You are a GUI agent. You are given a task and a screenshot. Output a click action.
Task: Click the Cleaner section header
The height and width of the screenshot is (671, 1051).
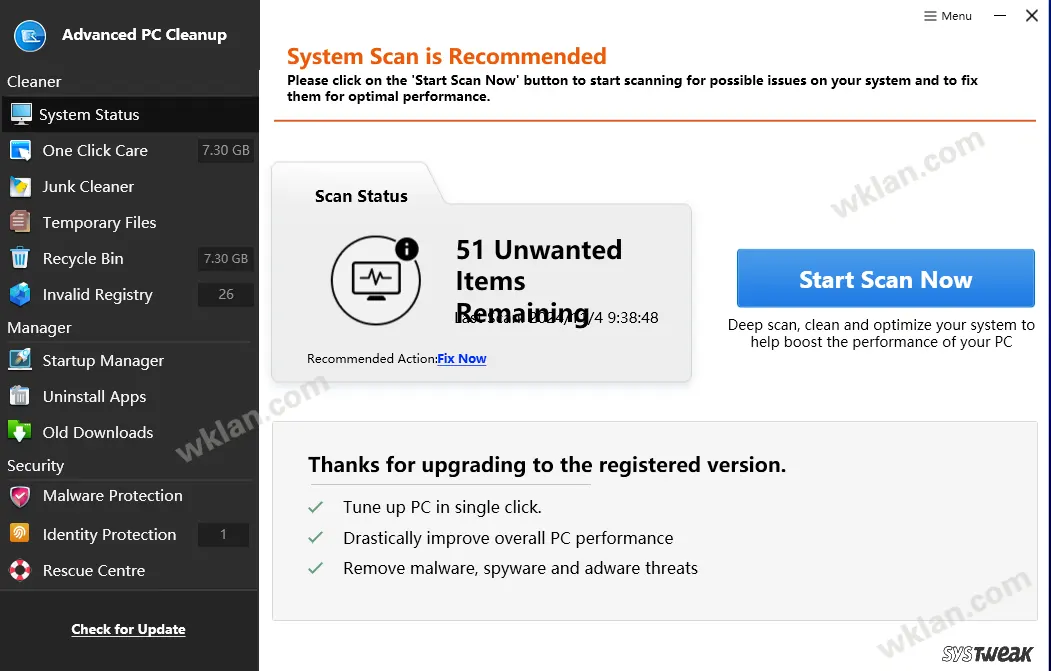point(34,82)
